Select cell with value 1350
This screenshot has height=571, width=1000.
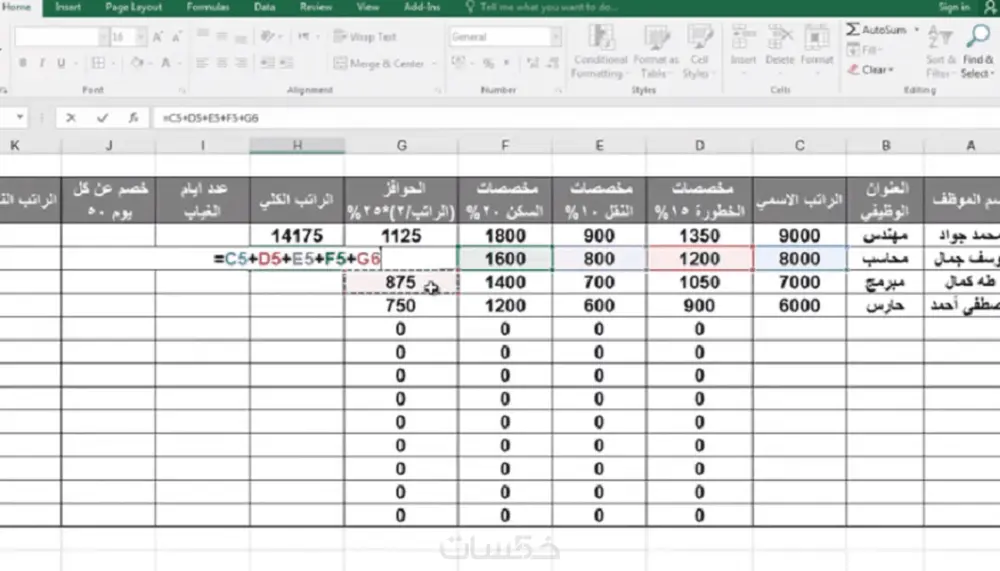pyautogui.click(x=700, y=235)
